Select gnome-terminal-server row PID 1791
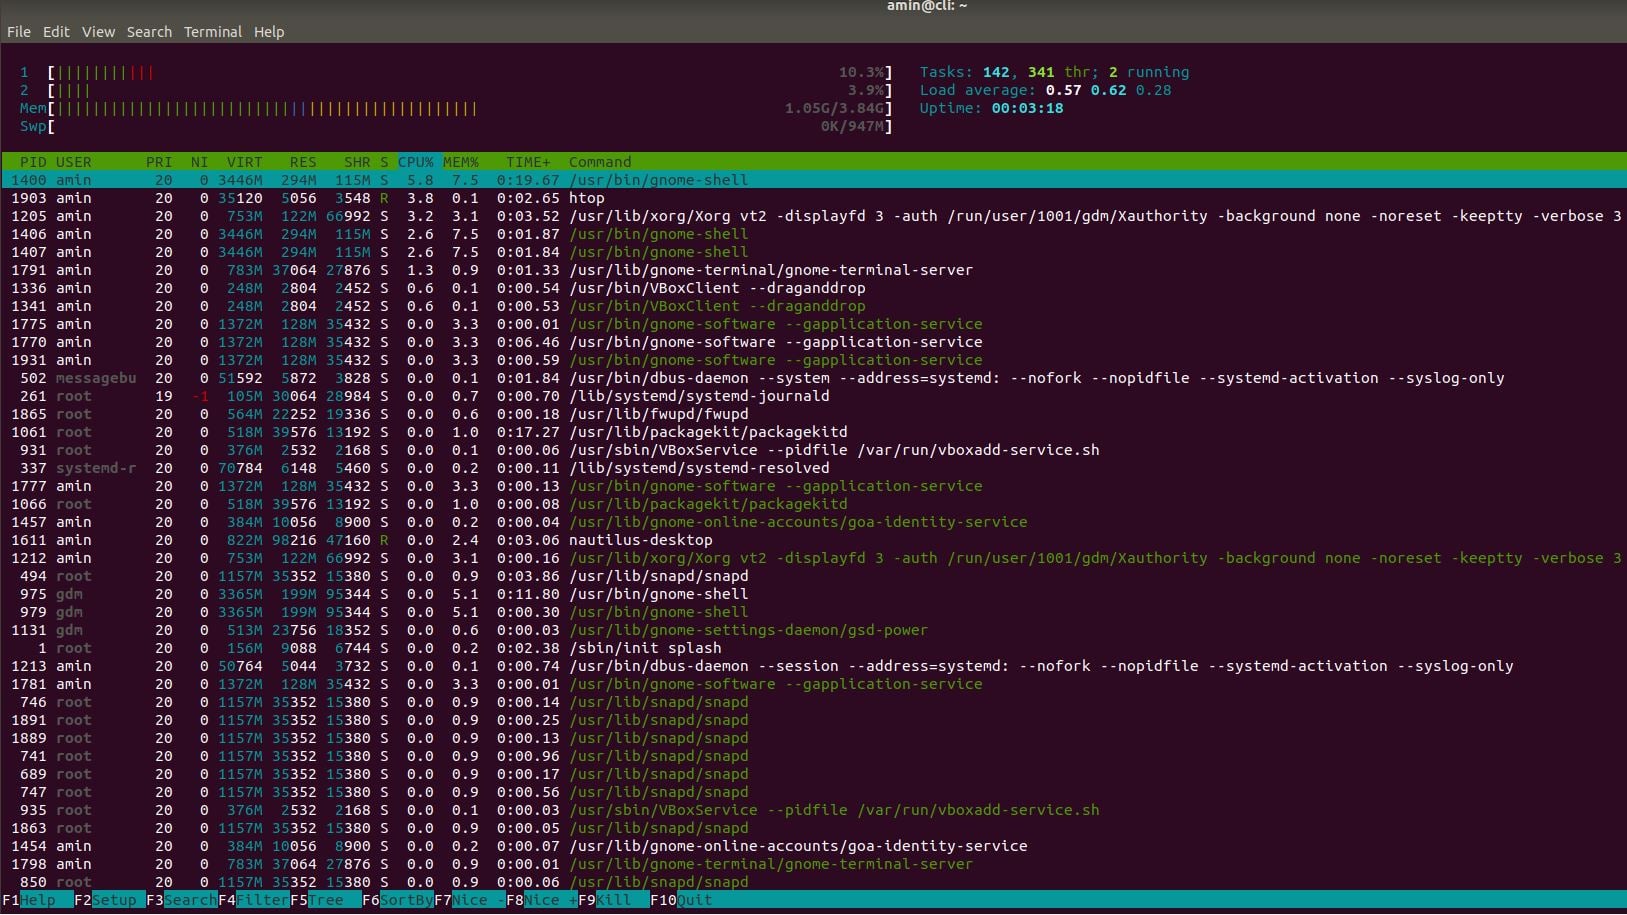Viewport: 1627px width, 915px height. click(813, 270)
